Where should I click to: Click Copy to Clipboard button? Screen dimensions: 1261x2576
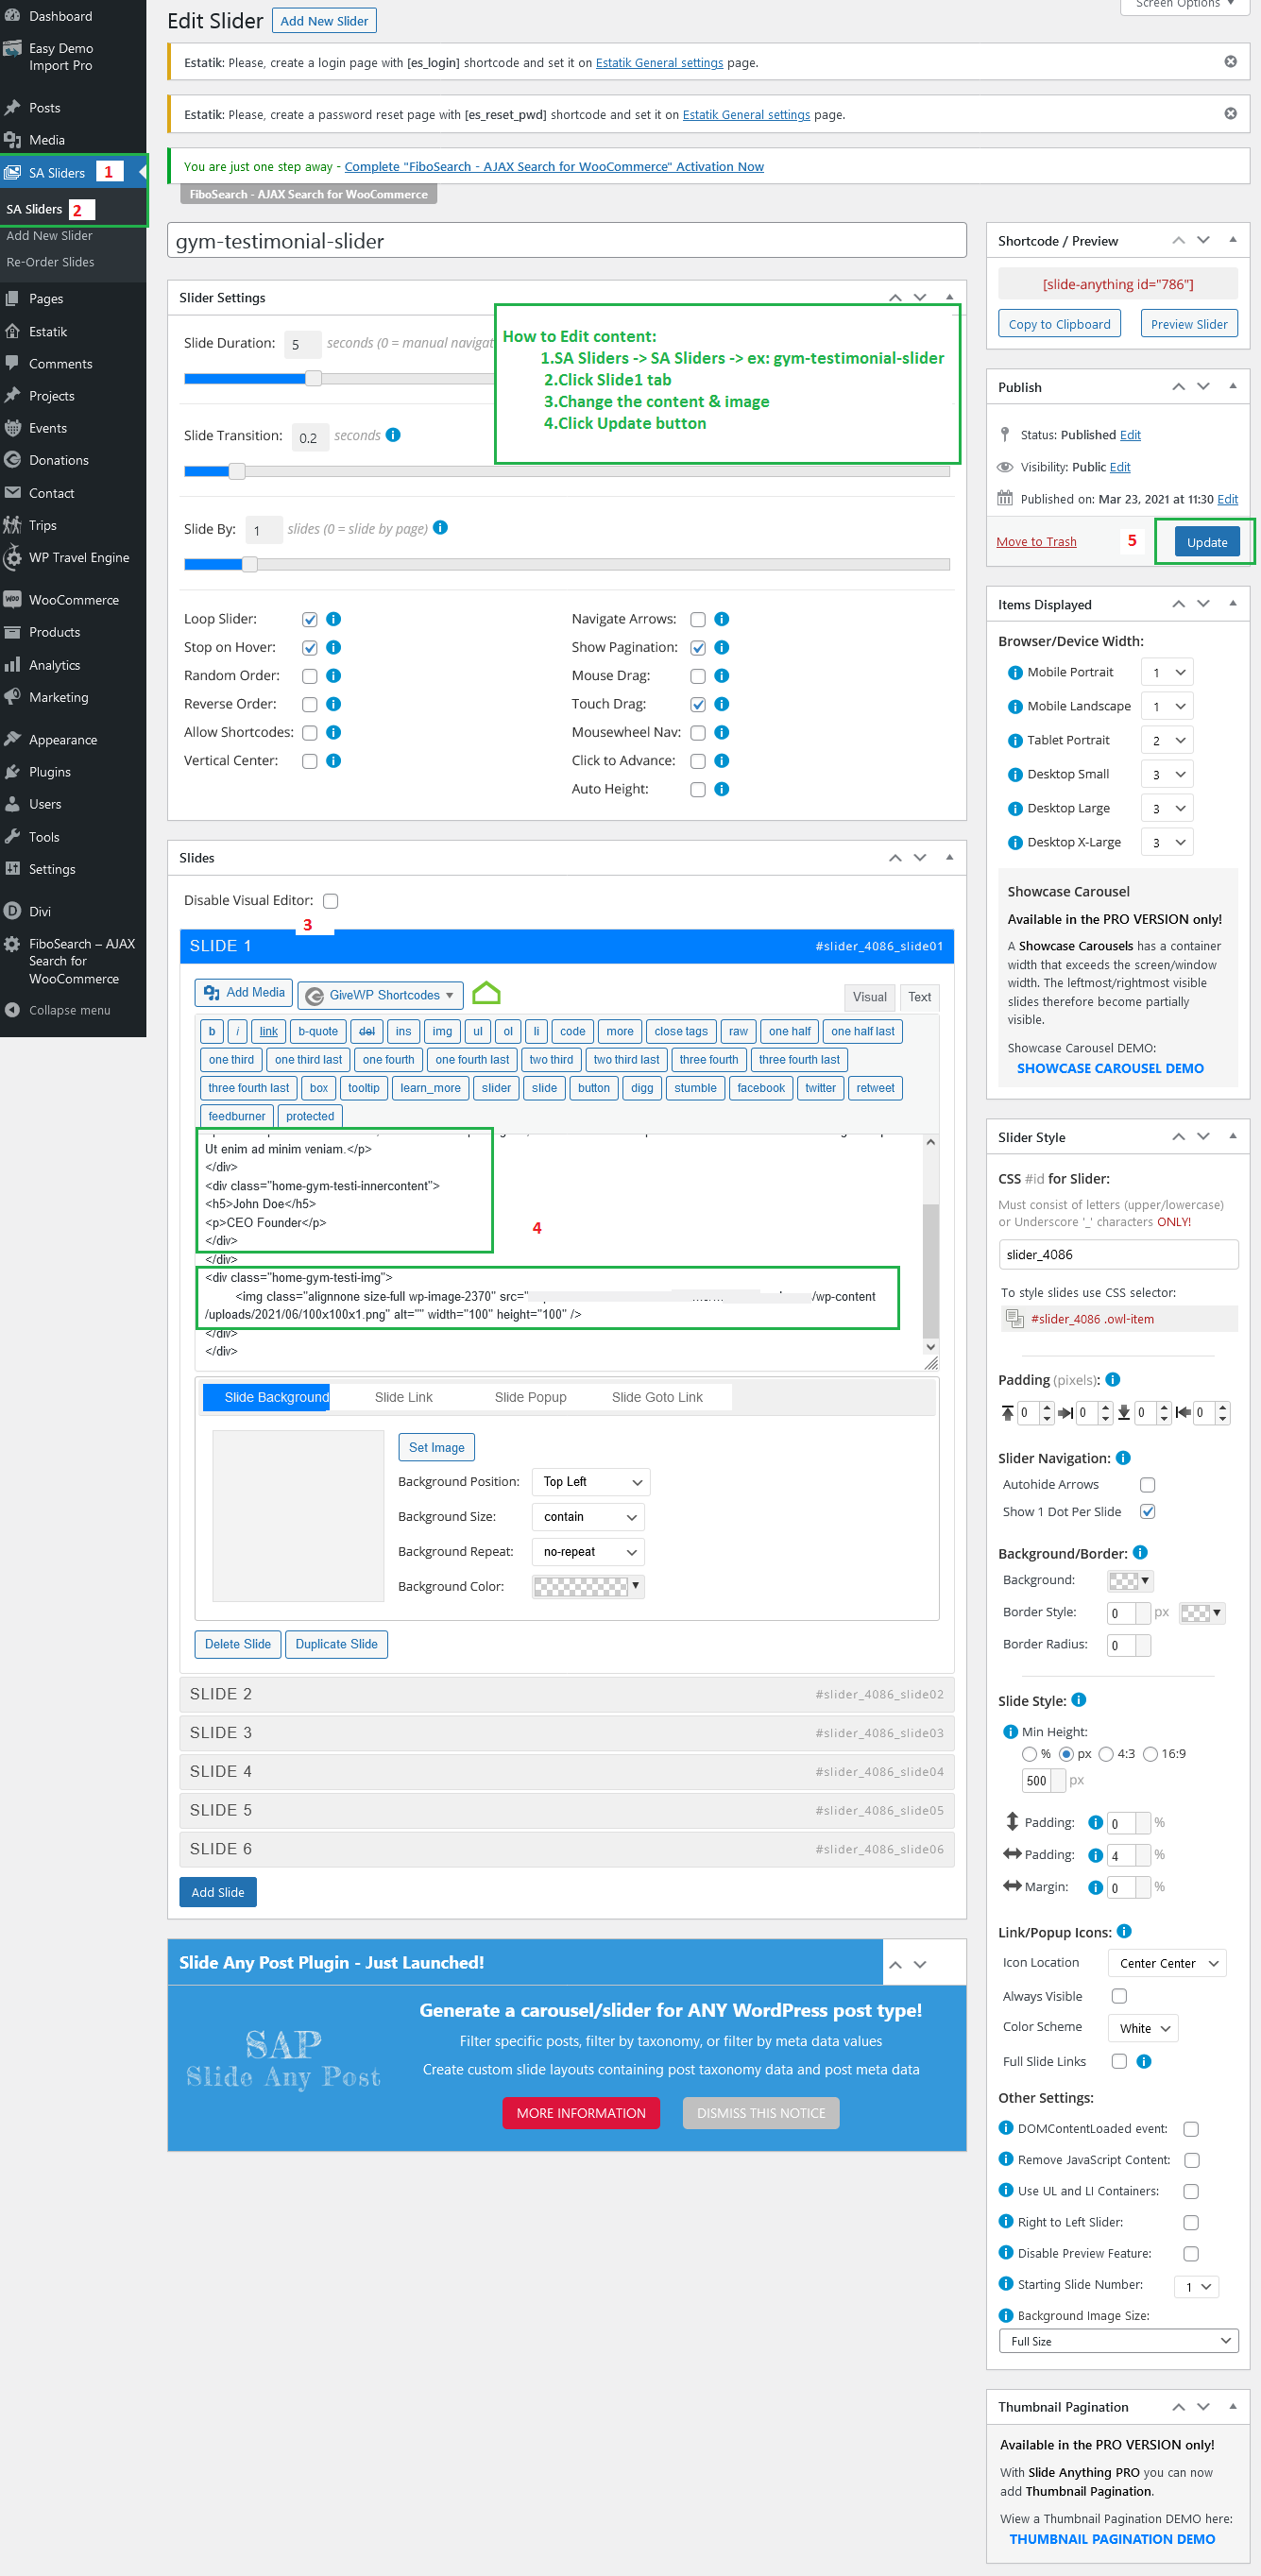(1059, 324)
